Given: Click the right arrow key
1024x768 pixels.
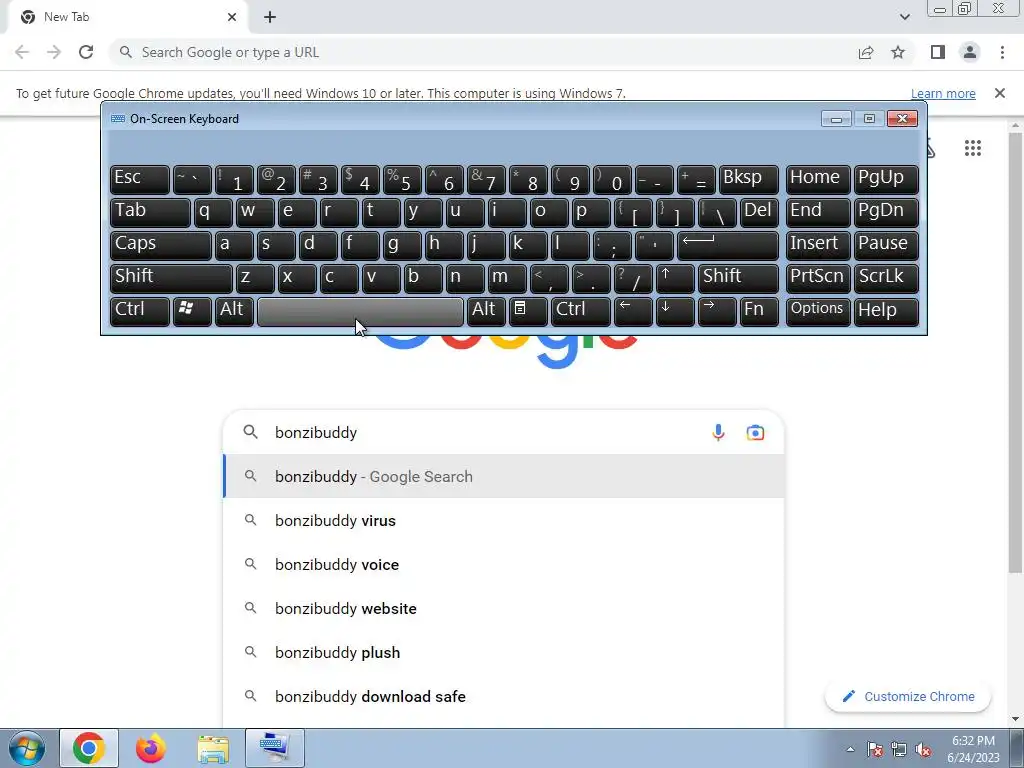Looking at the screenshot, I should [x=717, y=312].
